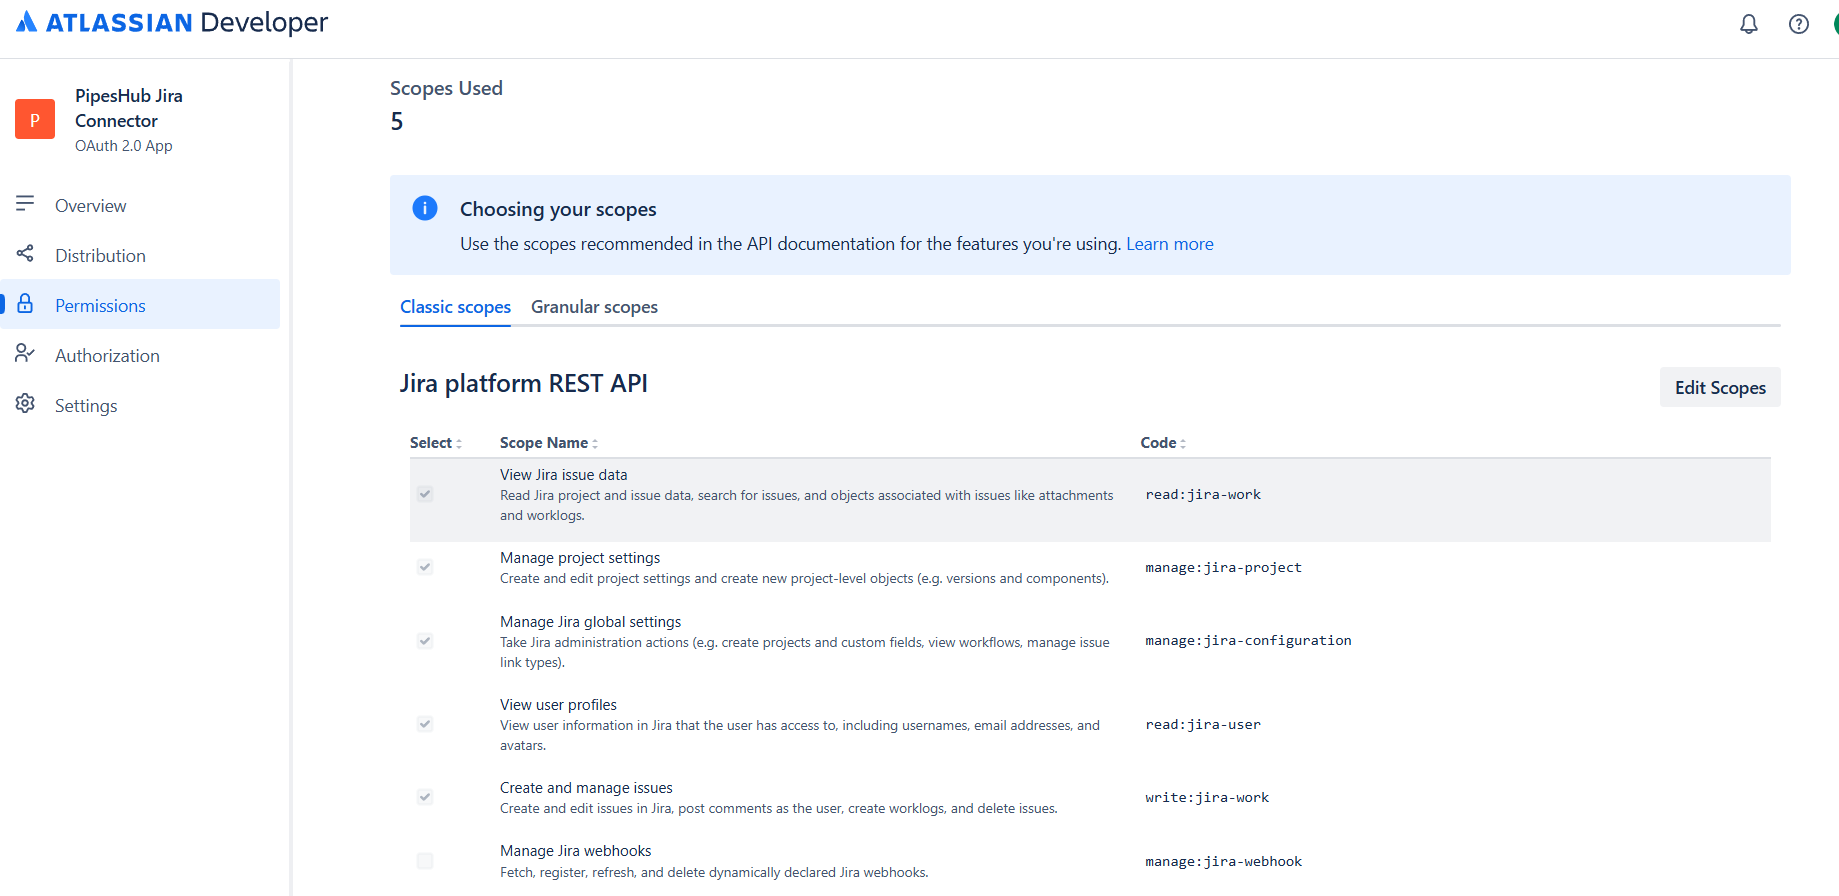Switch to the Granular scopes tab

[x=594, y=307]
